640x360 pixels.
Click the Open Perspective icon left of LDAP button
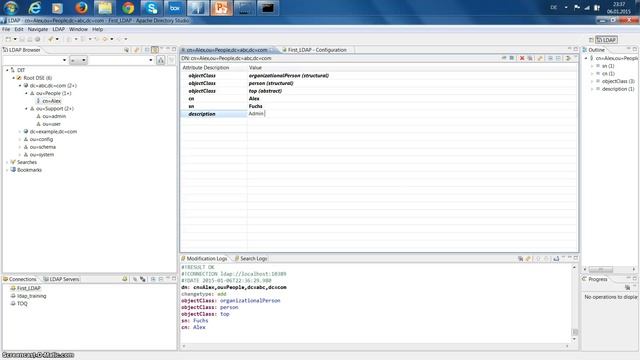tap(591, 40)
